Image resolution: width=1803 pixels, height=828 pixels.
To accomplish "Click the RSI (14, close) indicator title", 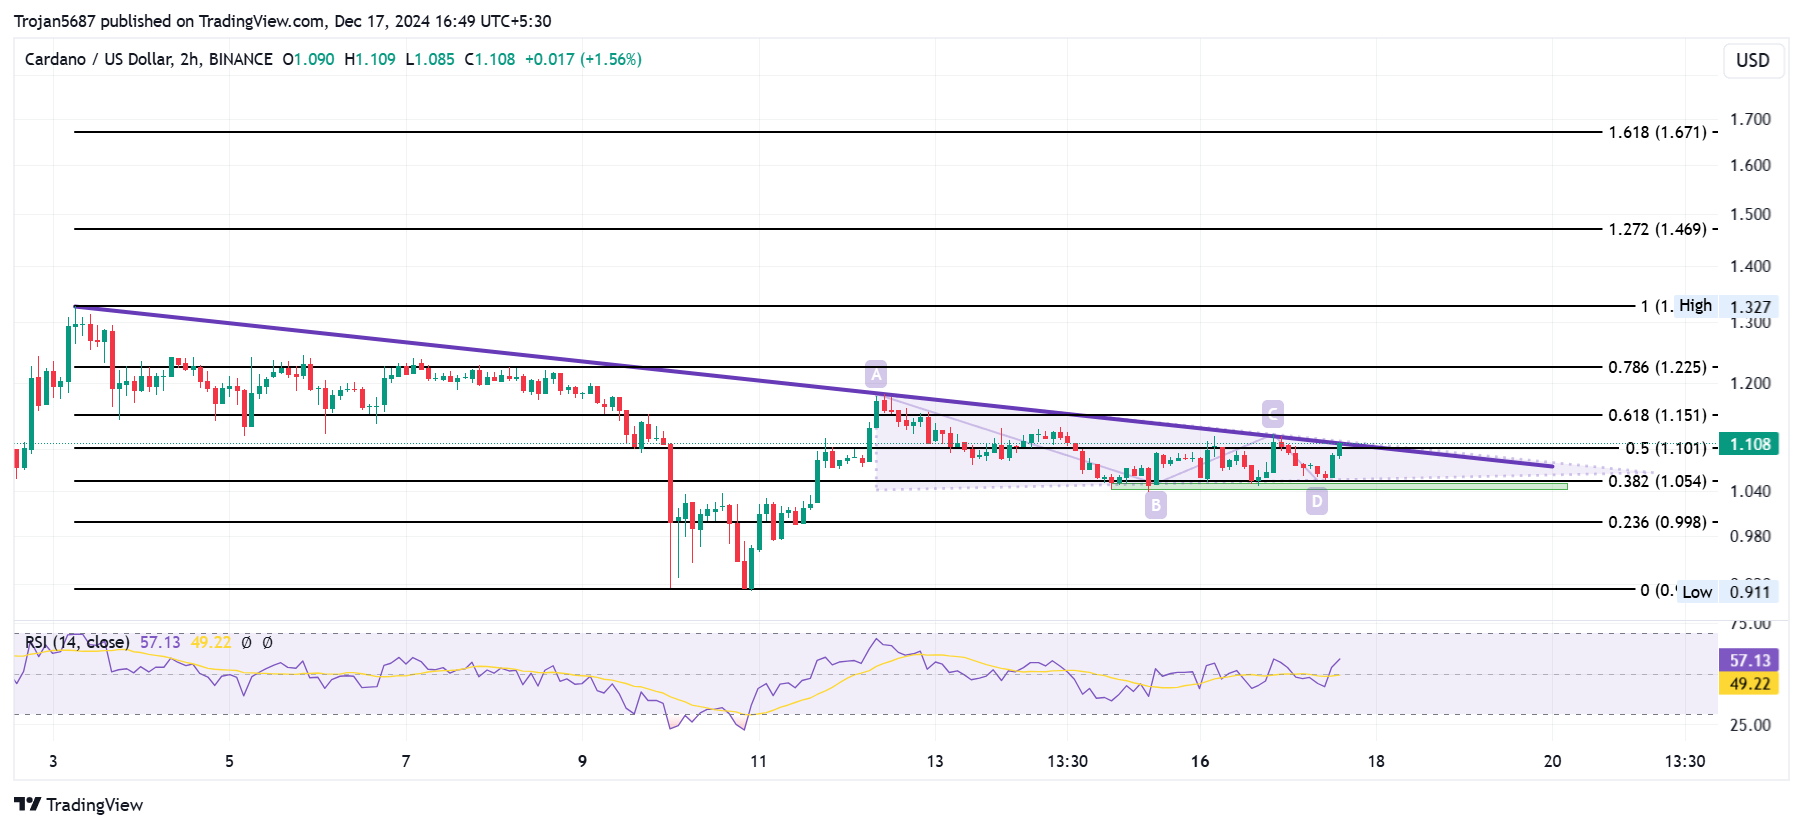I will (77, 642).
